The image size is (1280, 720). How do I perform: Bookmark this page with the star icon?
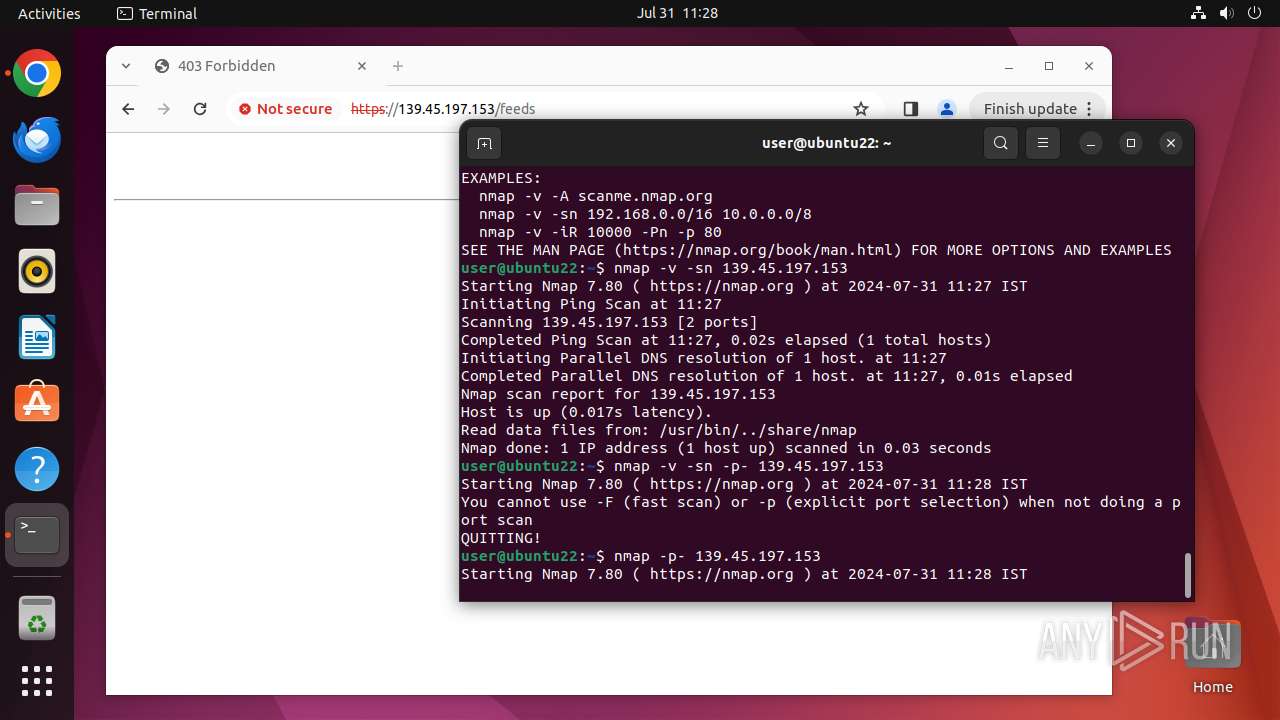(x=861, y=109)
